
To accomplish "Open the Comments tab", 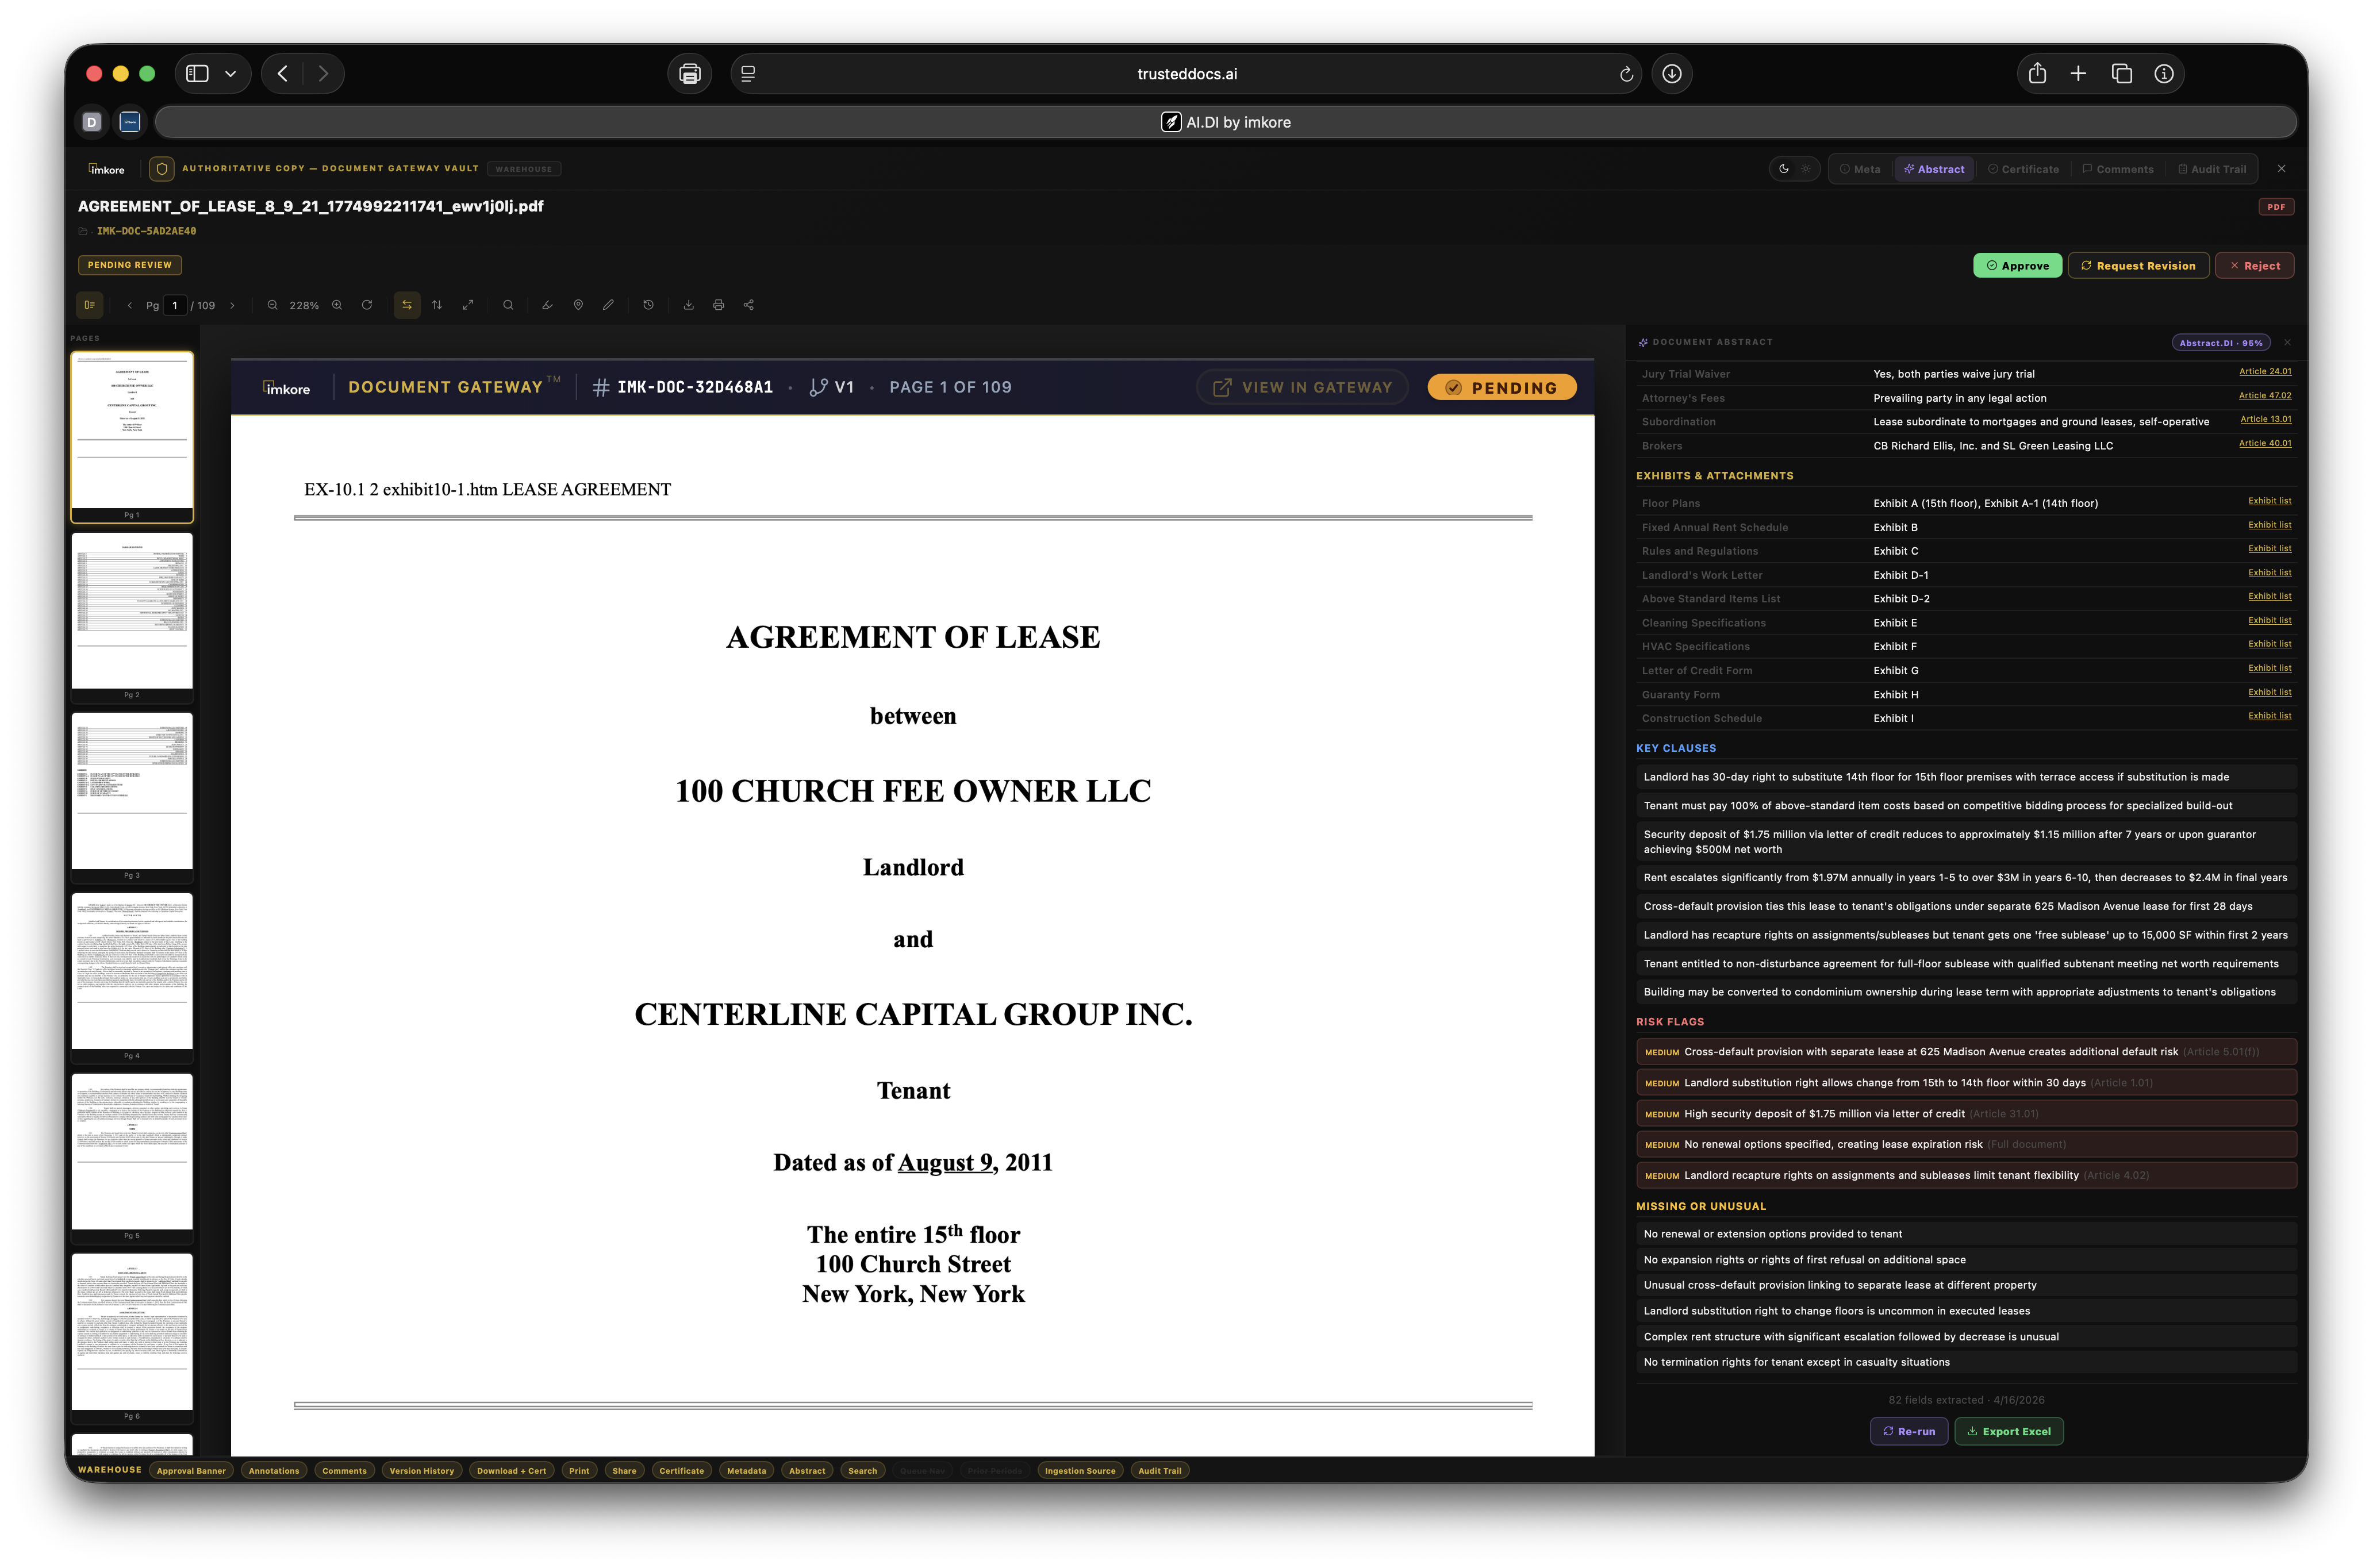I will 2118,169.
